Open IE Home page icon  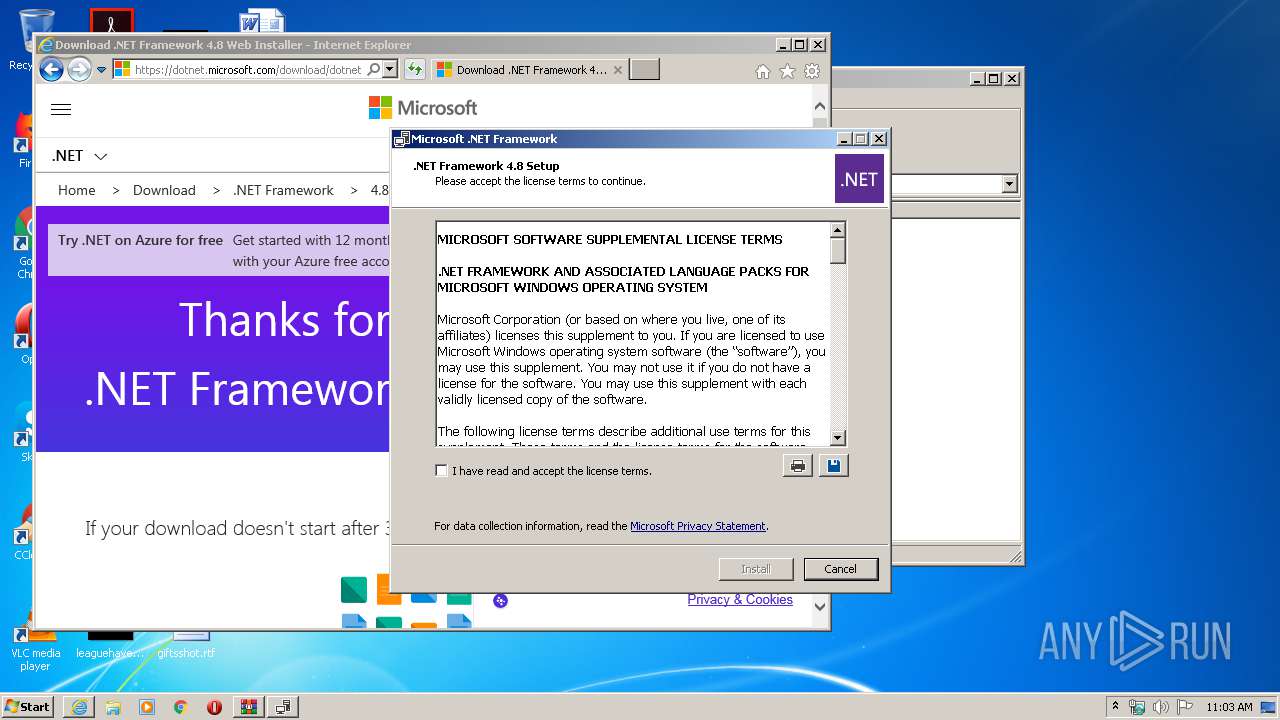pyautogui.click(x=763, y=71)
